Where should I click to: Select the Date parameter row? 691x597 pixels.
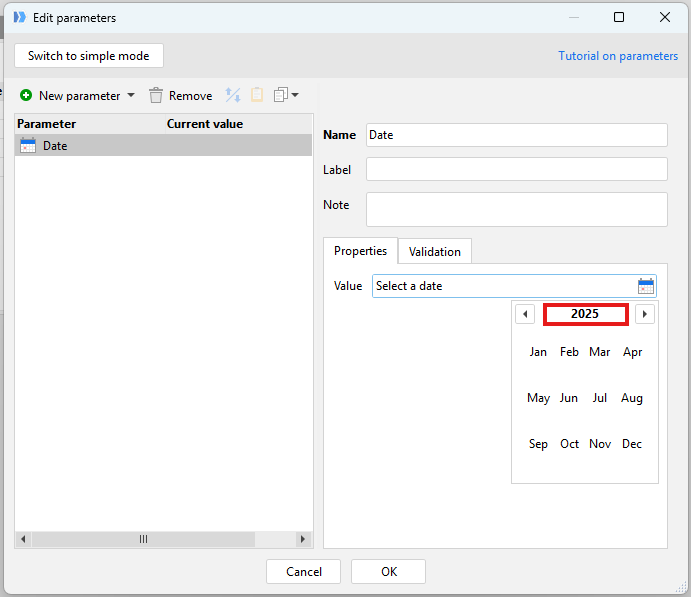[163, 145]
